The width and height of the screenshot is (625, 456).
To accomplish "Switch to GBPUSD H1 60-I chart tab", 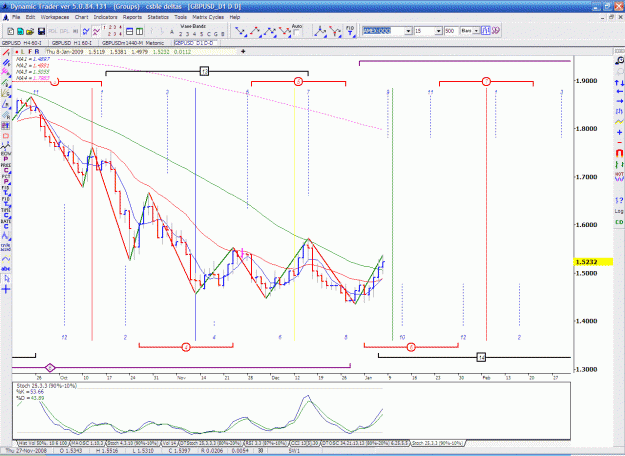I will point(72,43).
